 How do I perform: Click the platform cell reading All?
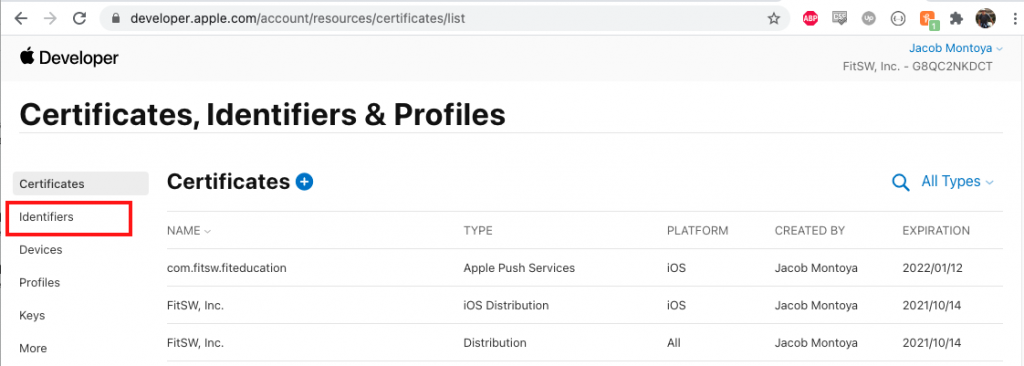click(674, 342)
